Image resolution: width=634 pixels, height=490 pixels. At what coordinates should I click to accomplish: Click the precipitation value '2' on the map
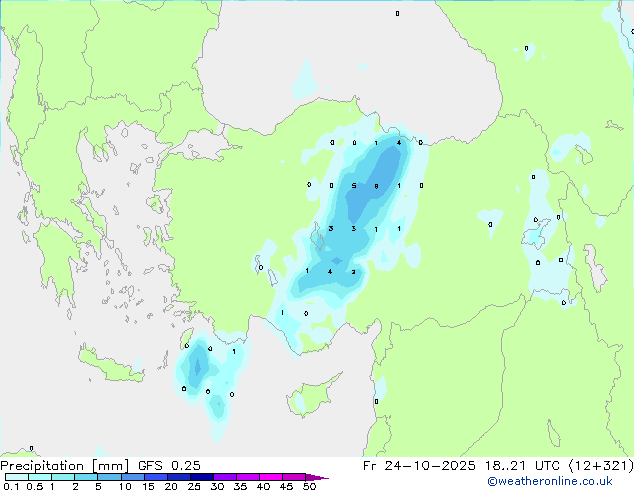[353, 272]
